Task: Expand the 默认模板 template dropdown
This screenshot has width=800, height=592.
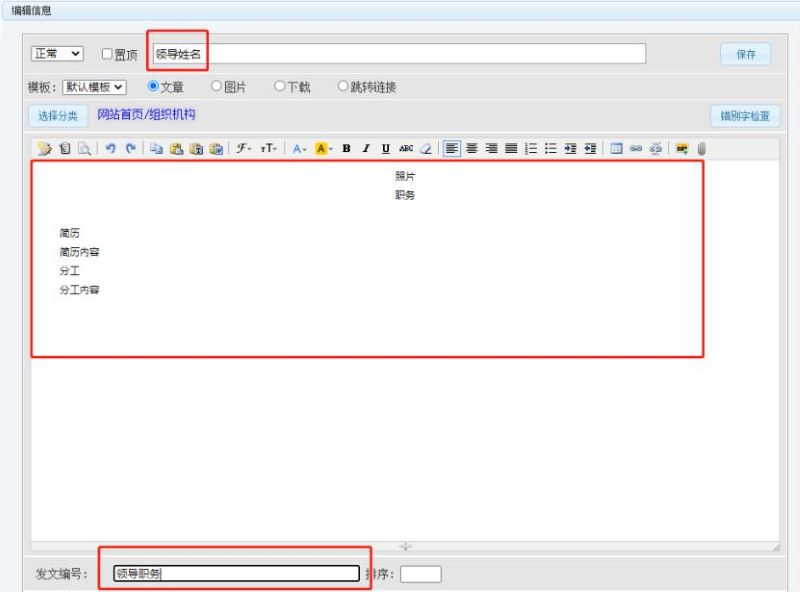Action: [x=94, y=87]
